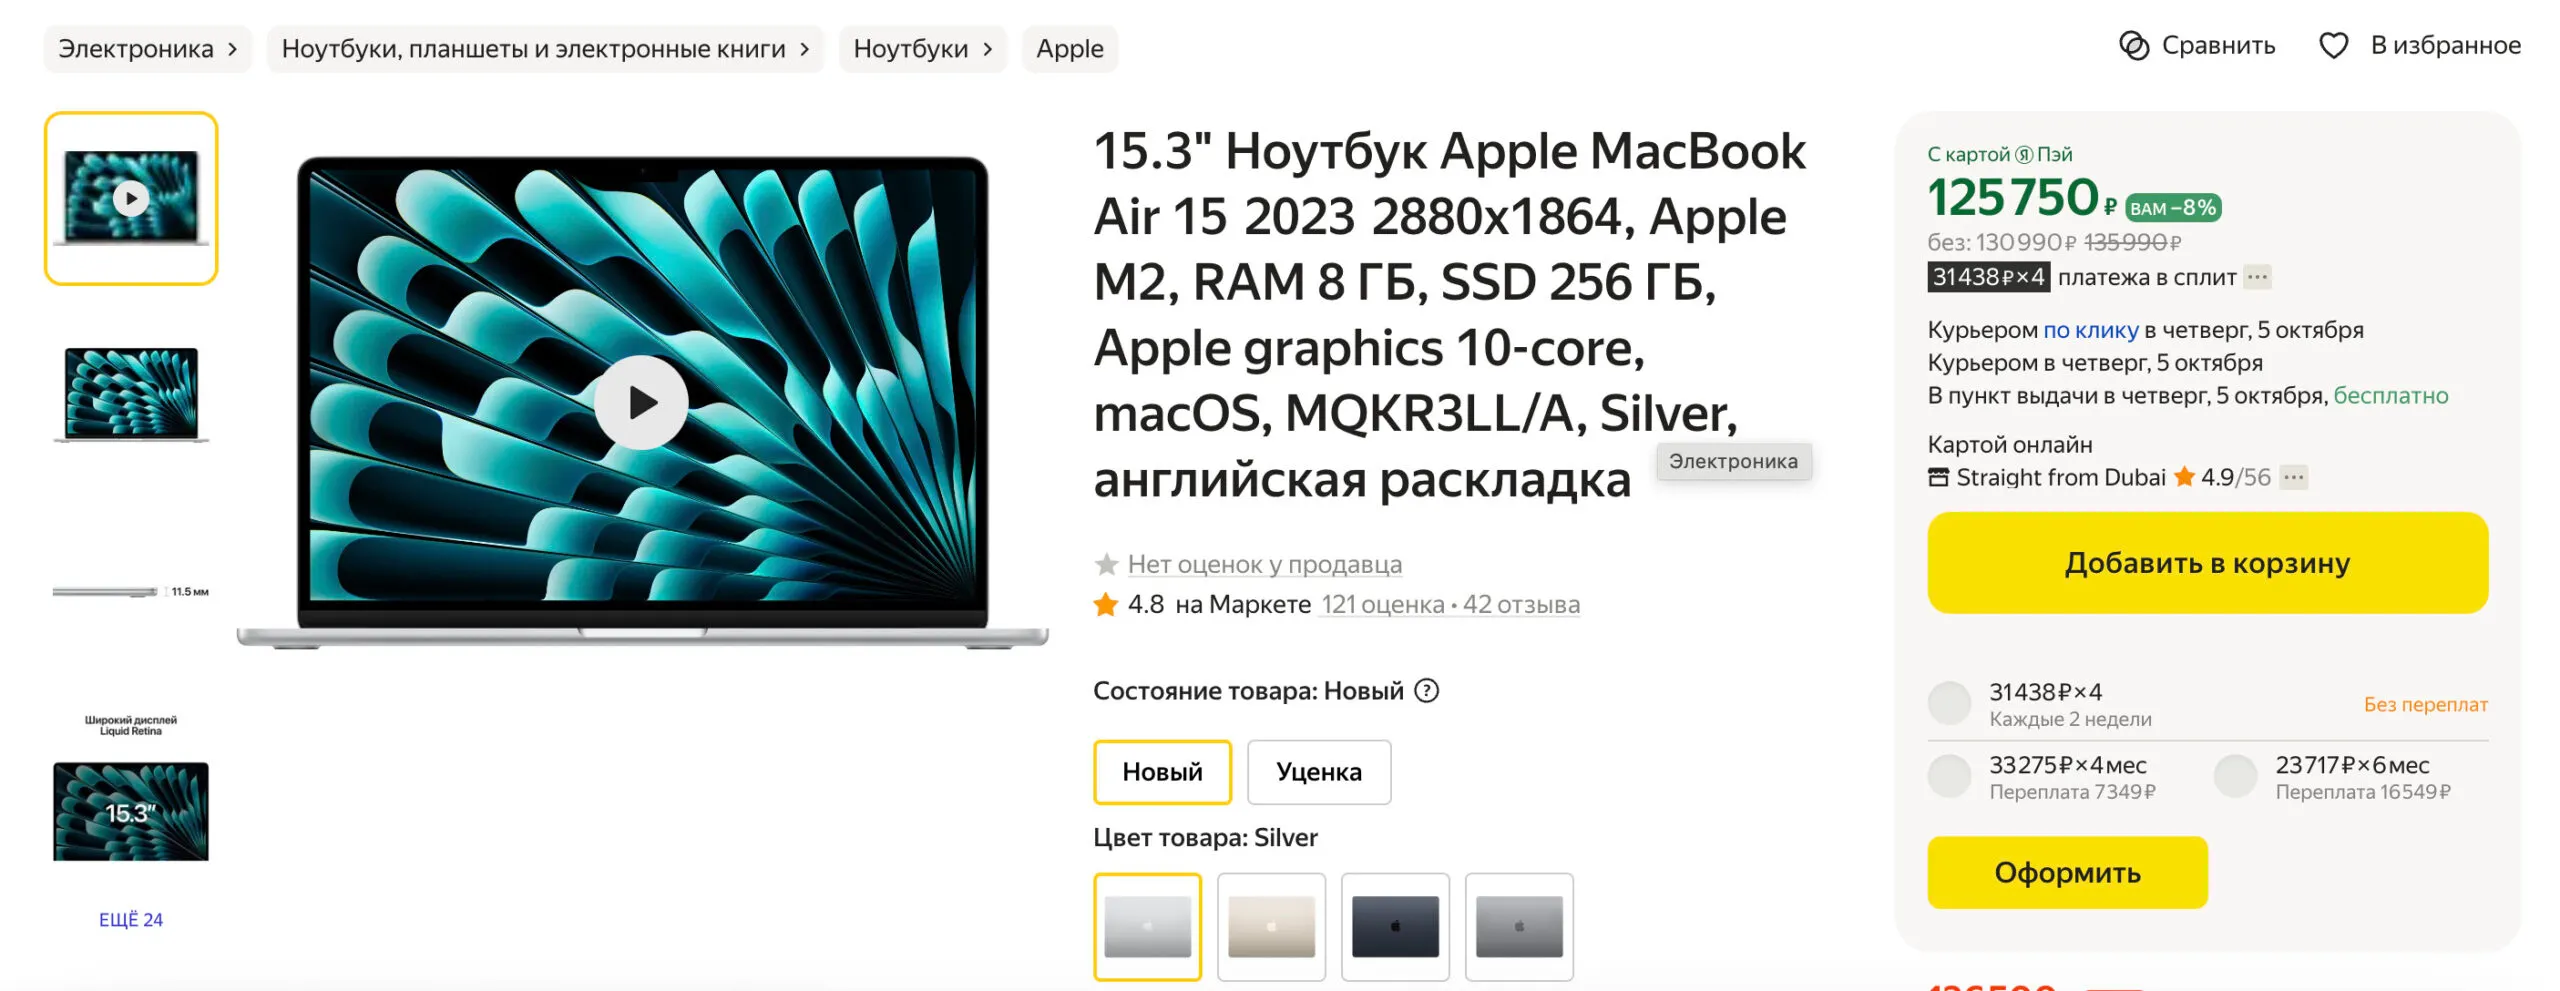
Task: Select the 31438₽×4 every two weeks plan
Action: tap(1948, 703)
